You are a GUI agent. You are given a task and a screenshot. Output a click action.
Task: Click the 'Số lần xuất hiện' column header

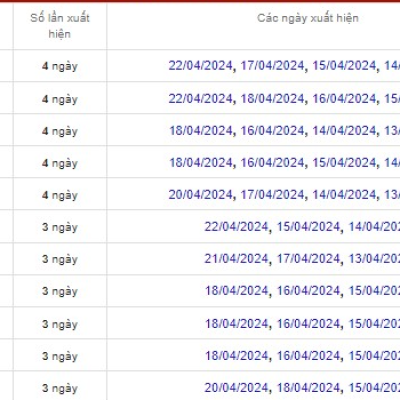(60, 26)
